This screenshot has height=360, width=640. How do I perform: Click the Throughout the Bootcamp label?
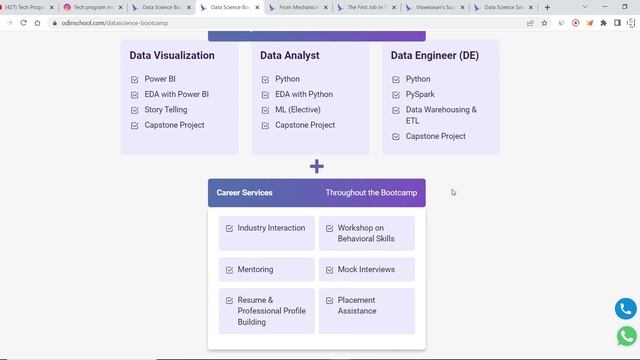click(371, 193)
